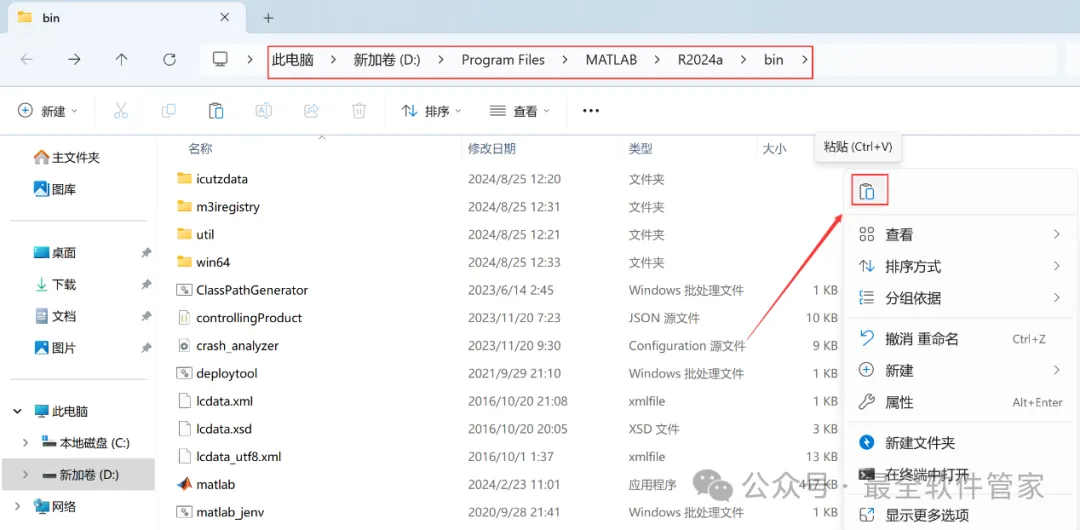1080x530 pixels.
Task: Open 图片 in the sidebar
Action: pos(55,348)
